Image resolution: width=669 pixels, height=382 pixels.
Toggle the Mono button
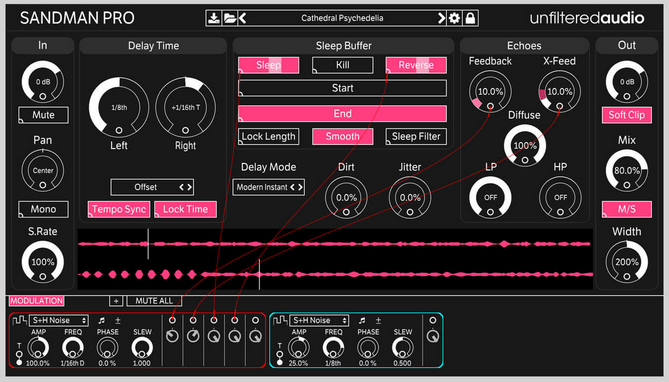pyautogui.click(x=43, y=210)
